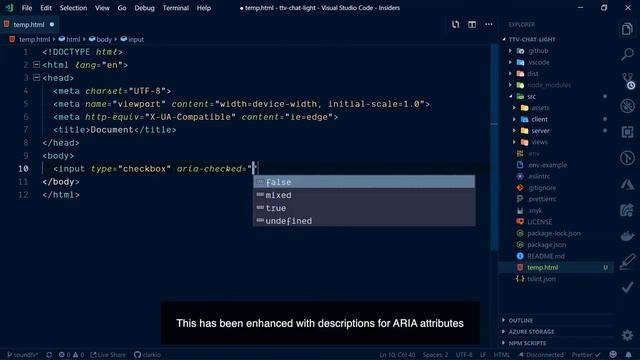
Task: Click the body breadcrumb
Action: click(x=100, y=40)
